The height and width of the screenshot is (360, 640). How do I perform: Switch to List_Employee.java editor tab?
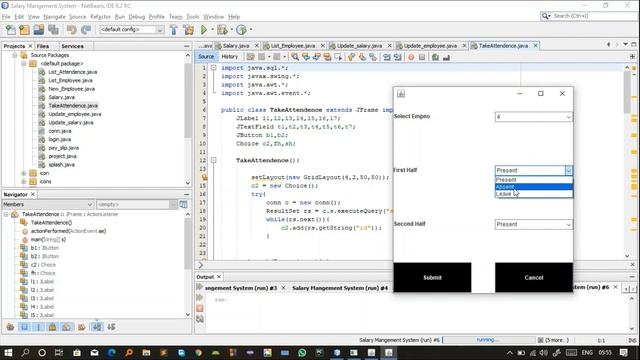(x=293, y=46)
